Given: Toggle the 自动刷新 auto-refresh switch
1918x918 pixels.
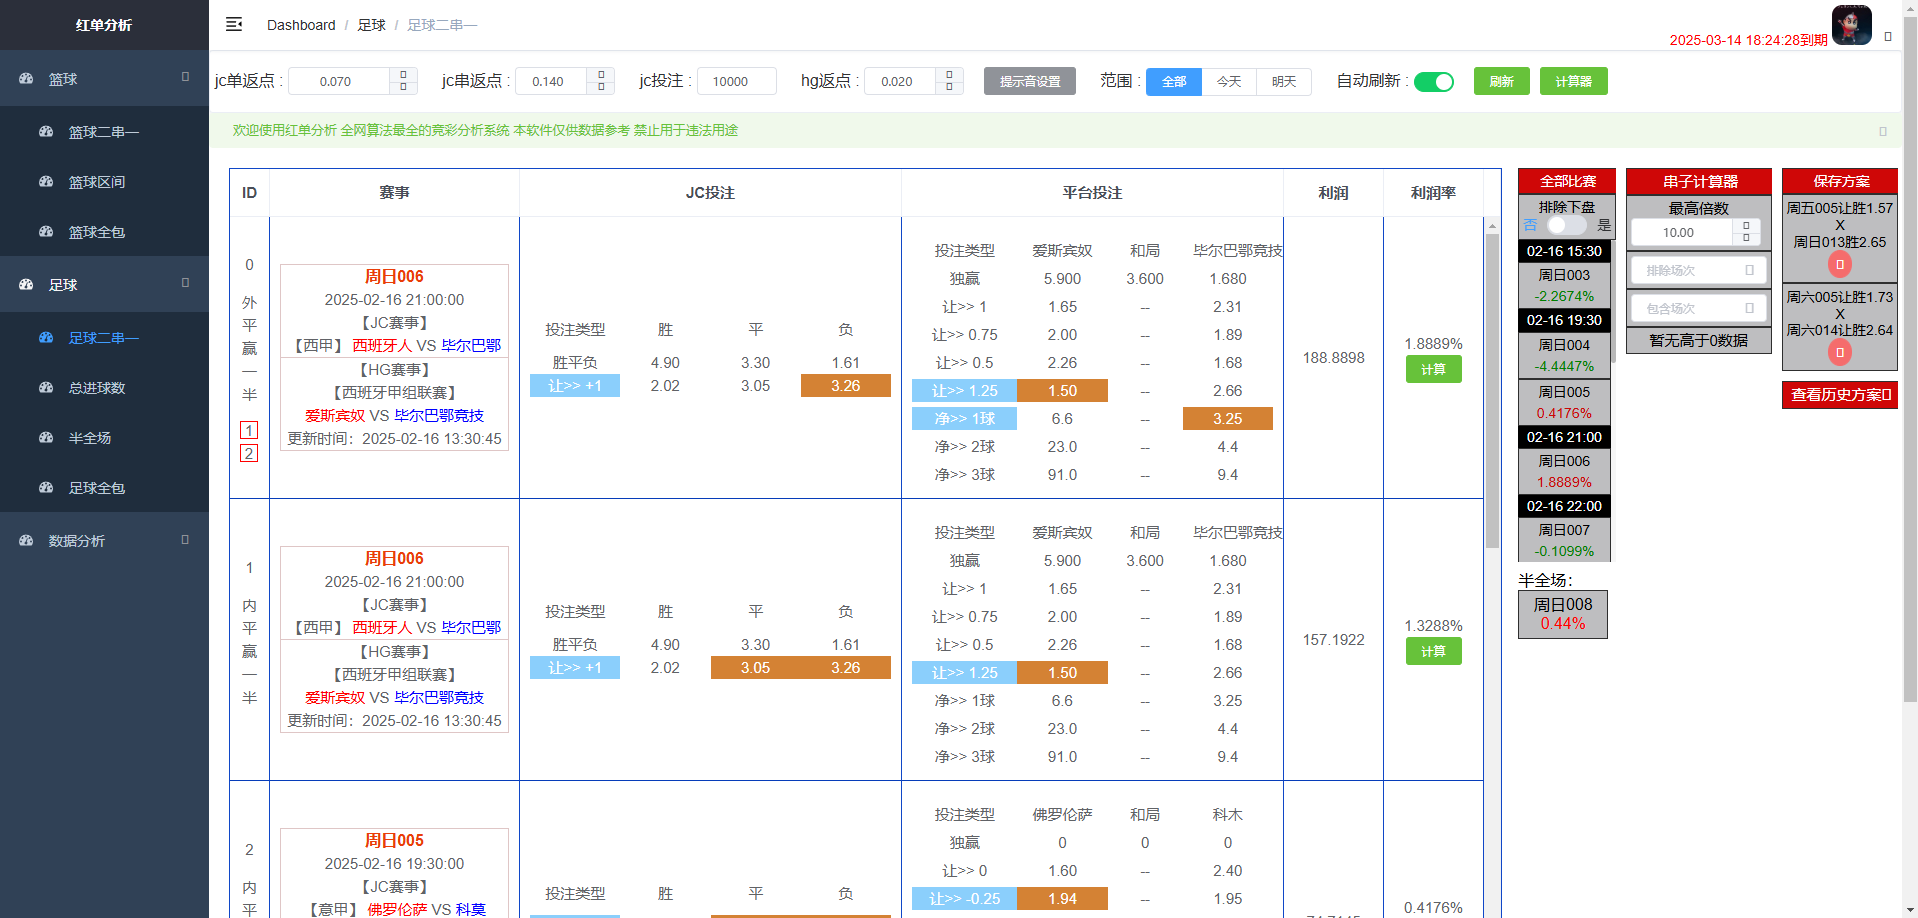Looking at the screenshot, I should pyautogui.click(x=1433, y=82).
